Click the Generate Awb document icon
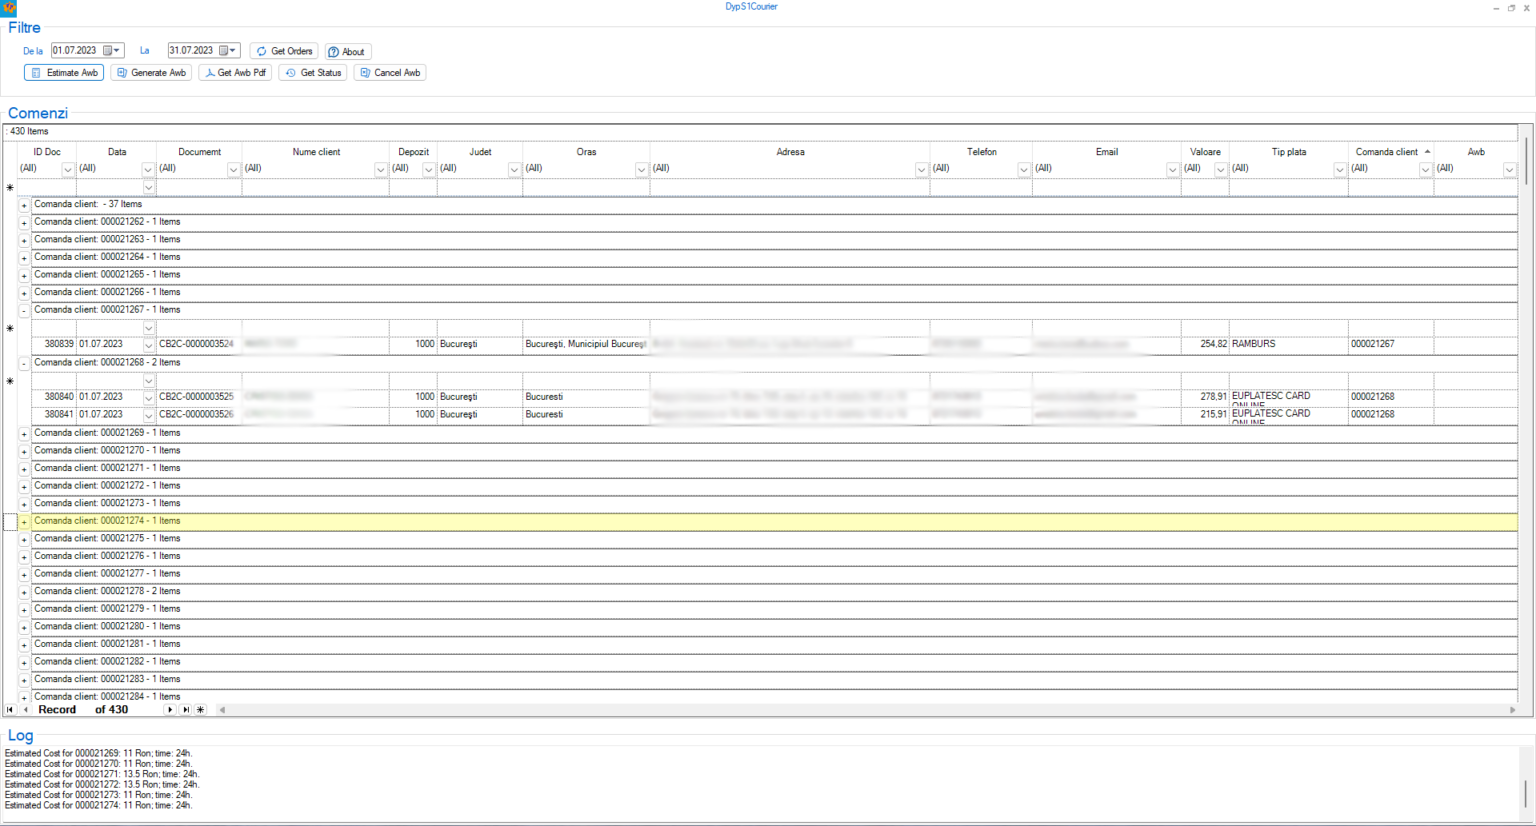Screen dimensions: 1536x826 [x=120, y=72]
